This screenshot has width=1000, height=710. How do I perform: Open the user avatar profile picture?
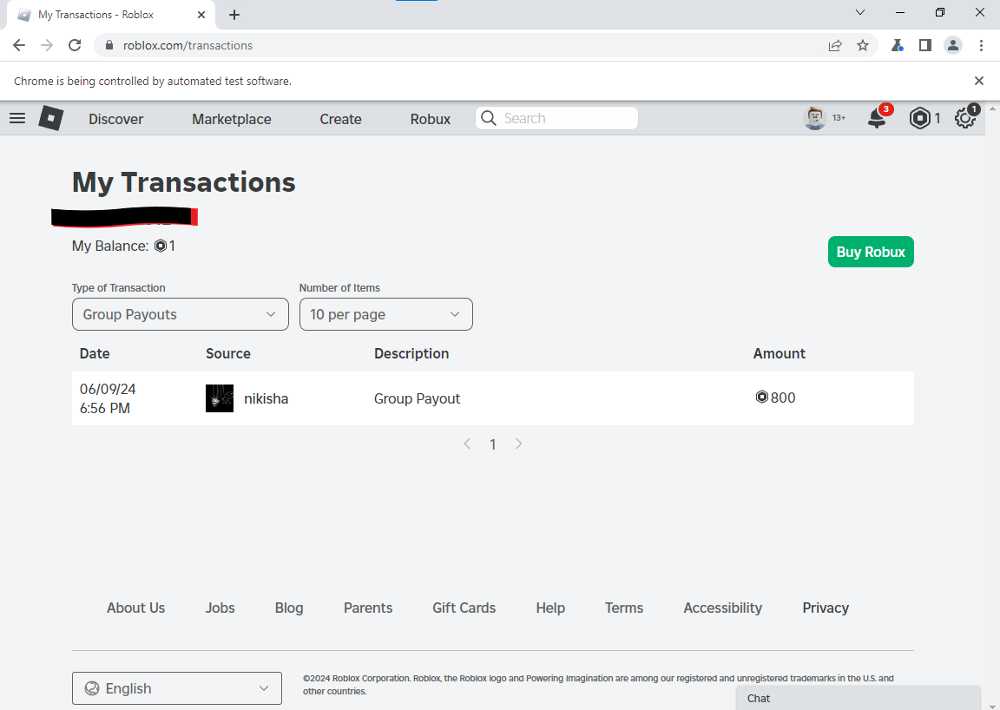click(x=815, y=118)
